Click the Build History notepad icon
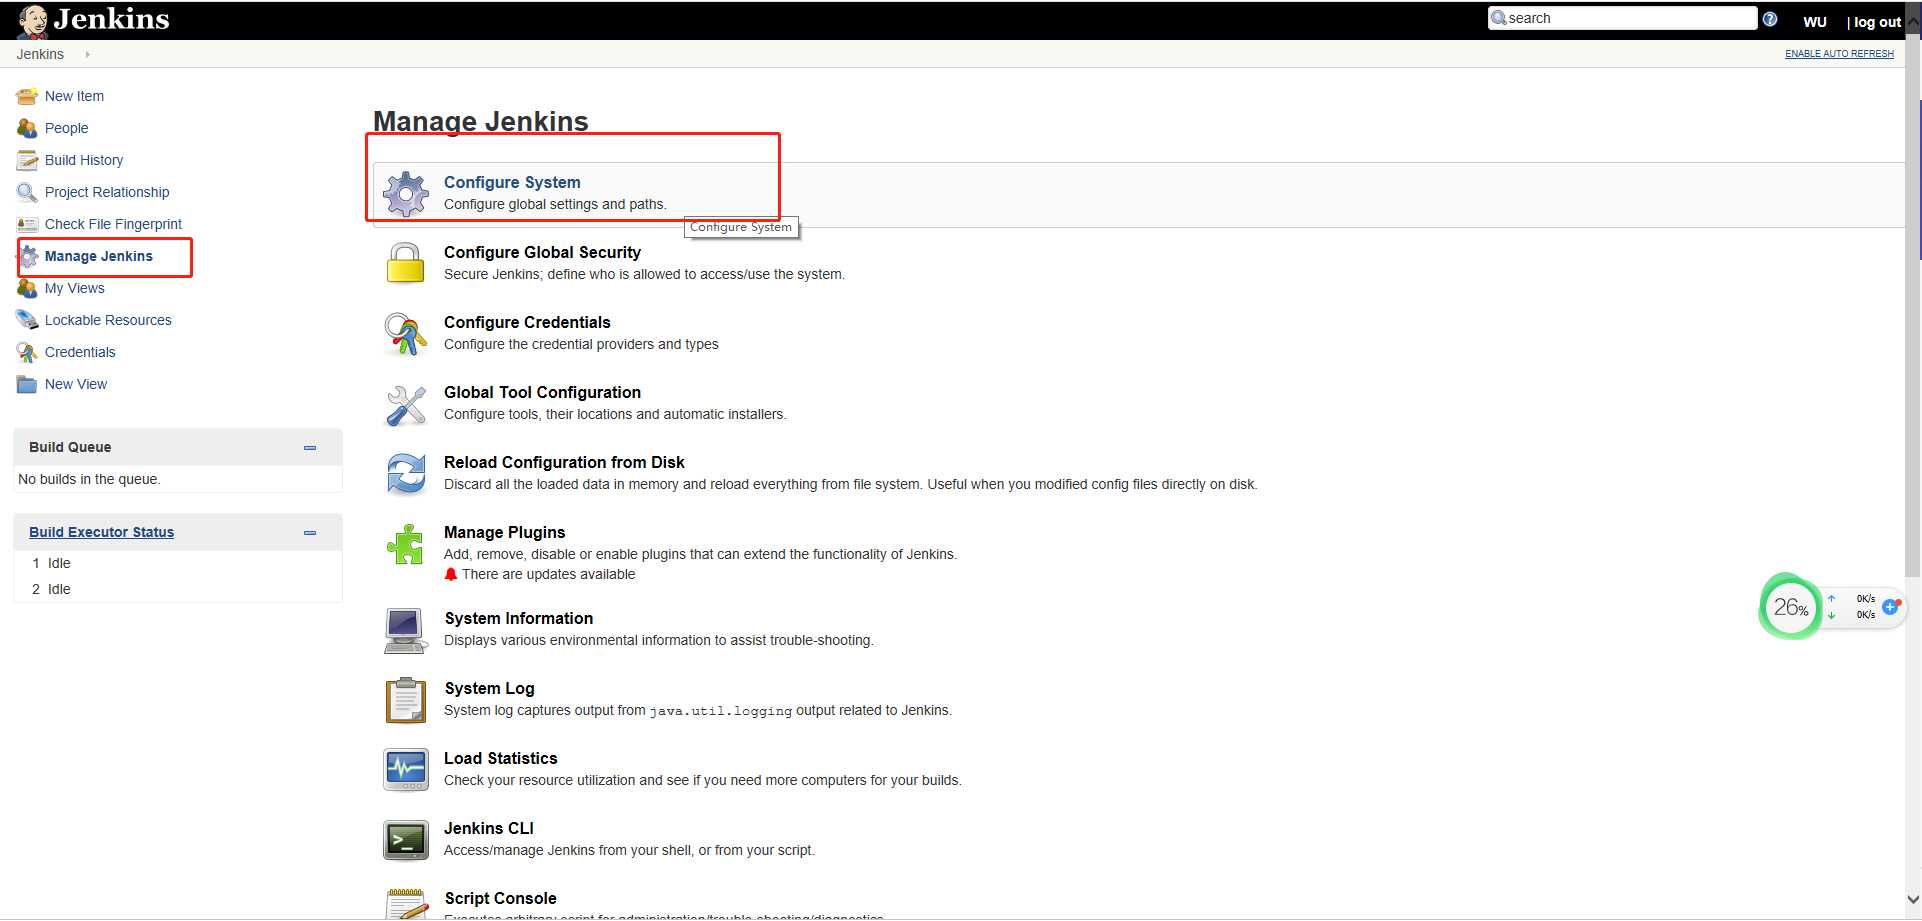1922x921 pixels. (x=27, y=160)
